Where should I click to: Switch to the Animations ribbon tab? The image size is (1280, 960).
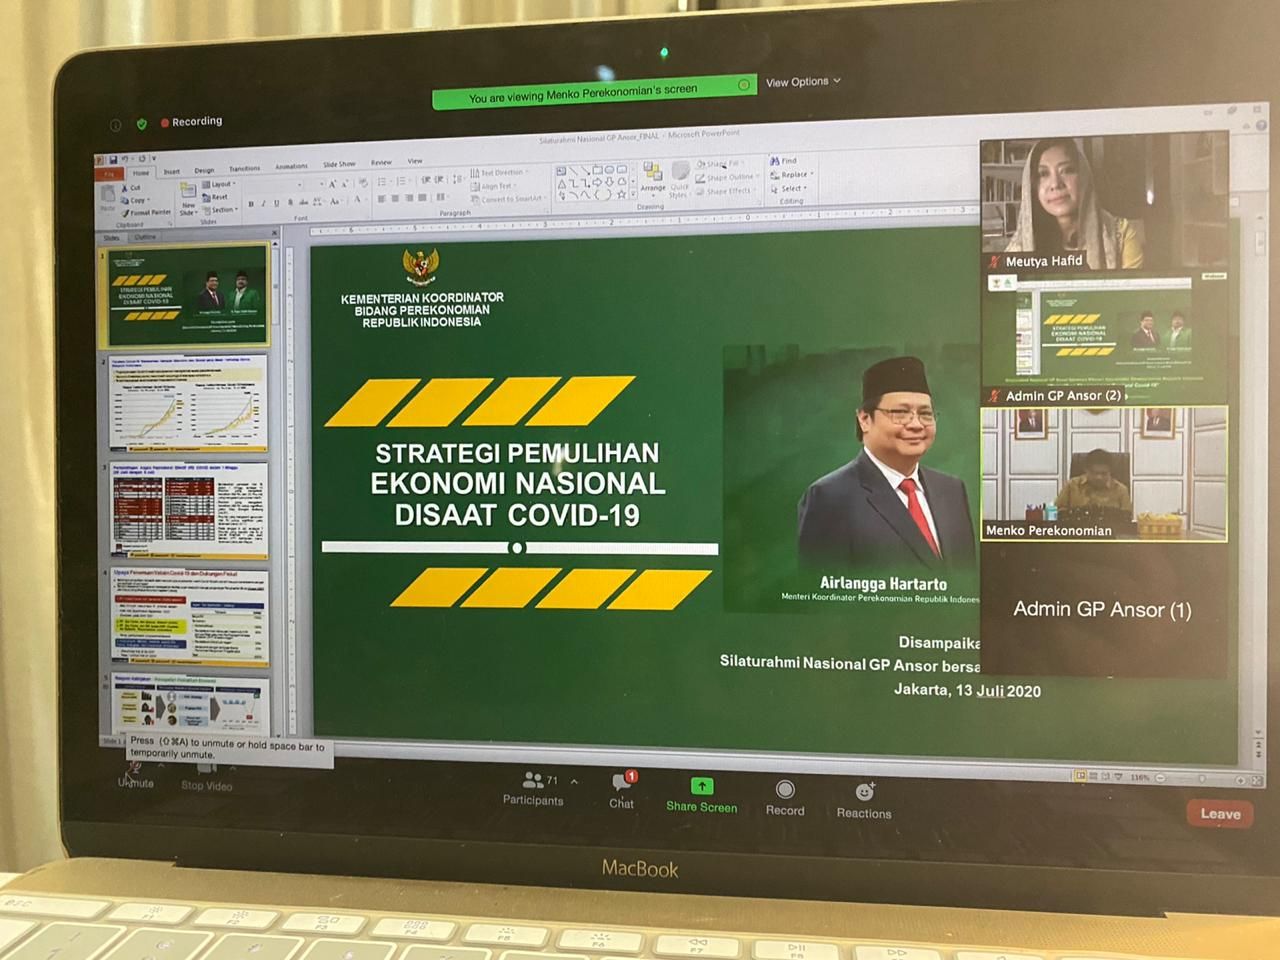tap(291, 167)
